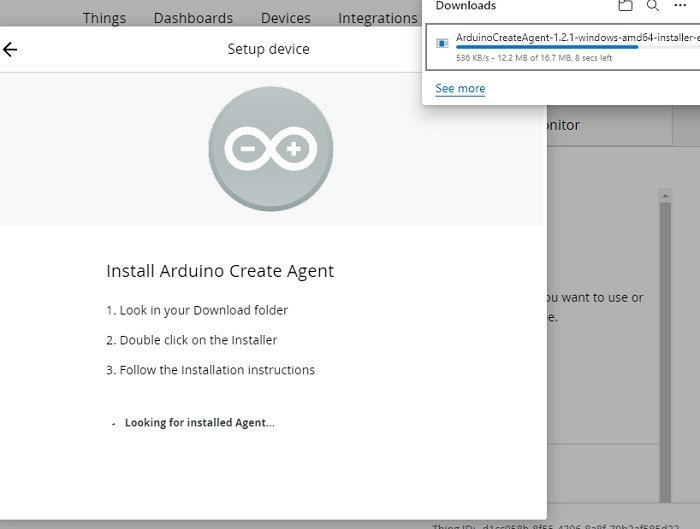The image size is (700, 529).
Task: Go back using the Setup device arrow
Action: (x=10, y=50)
